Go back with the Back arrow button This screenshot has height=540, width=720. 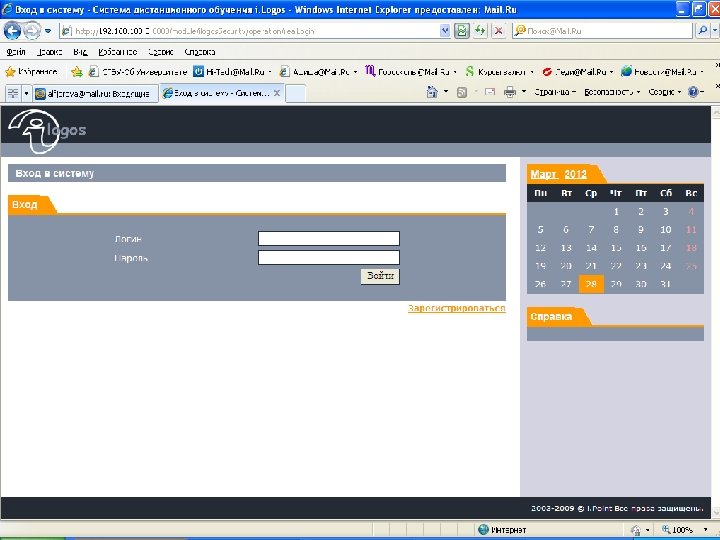pos(12,31)
